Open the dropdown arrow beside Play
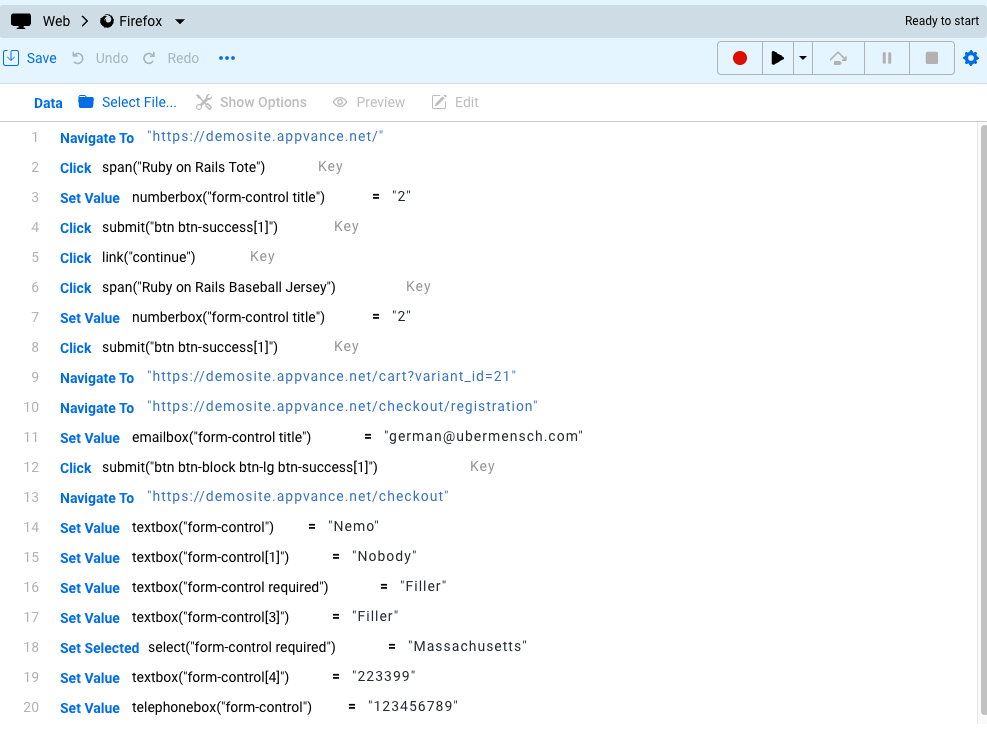The width and height of the screenshot is (987, 731). [x=803, y=58]
